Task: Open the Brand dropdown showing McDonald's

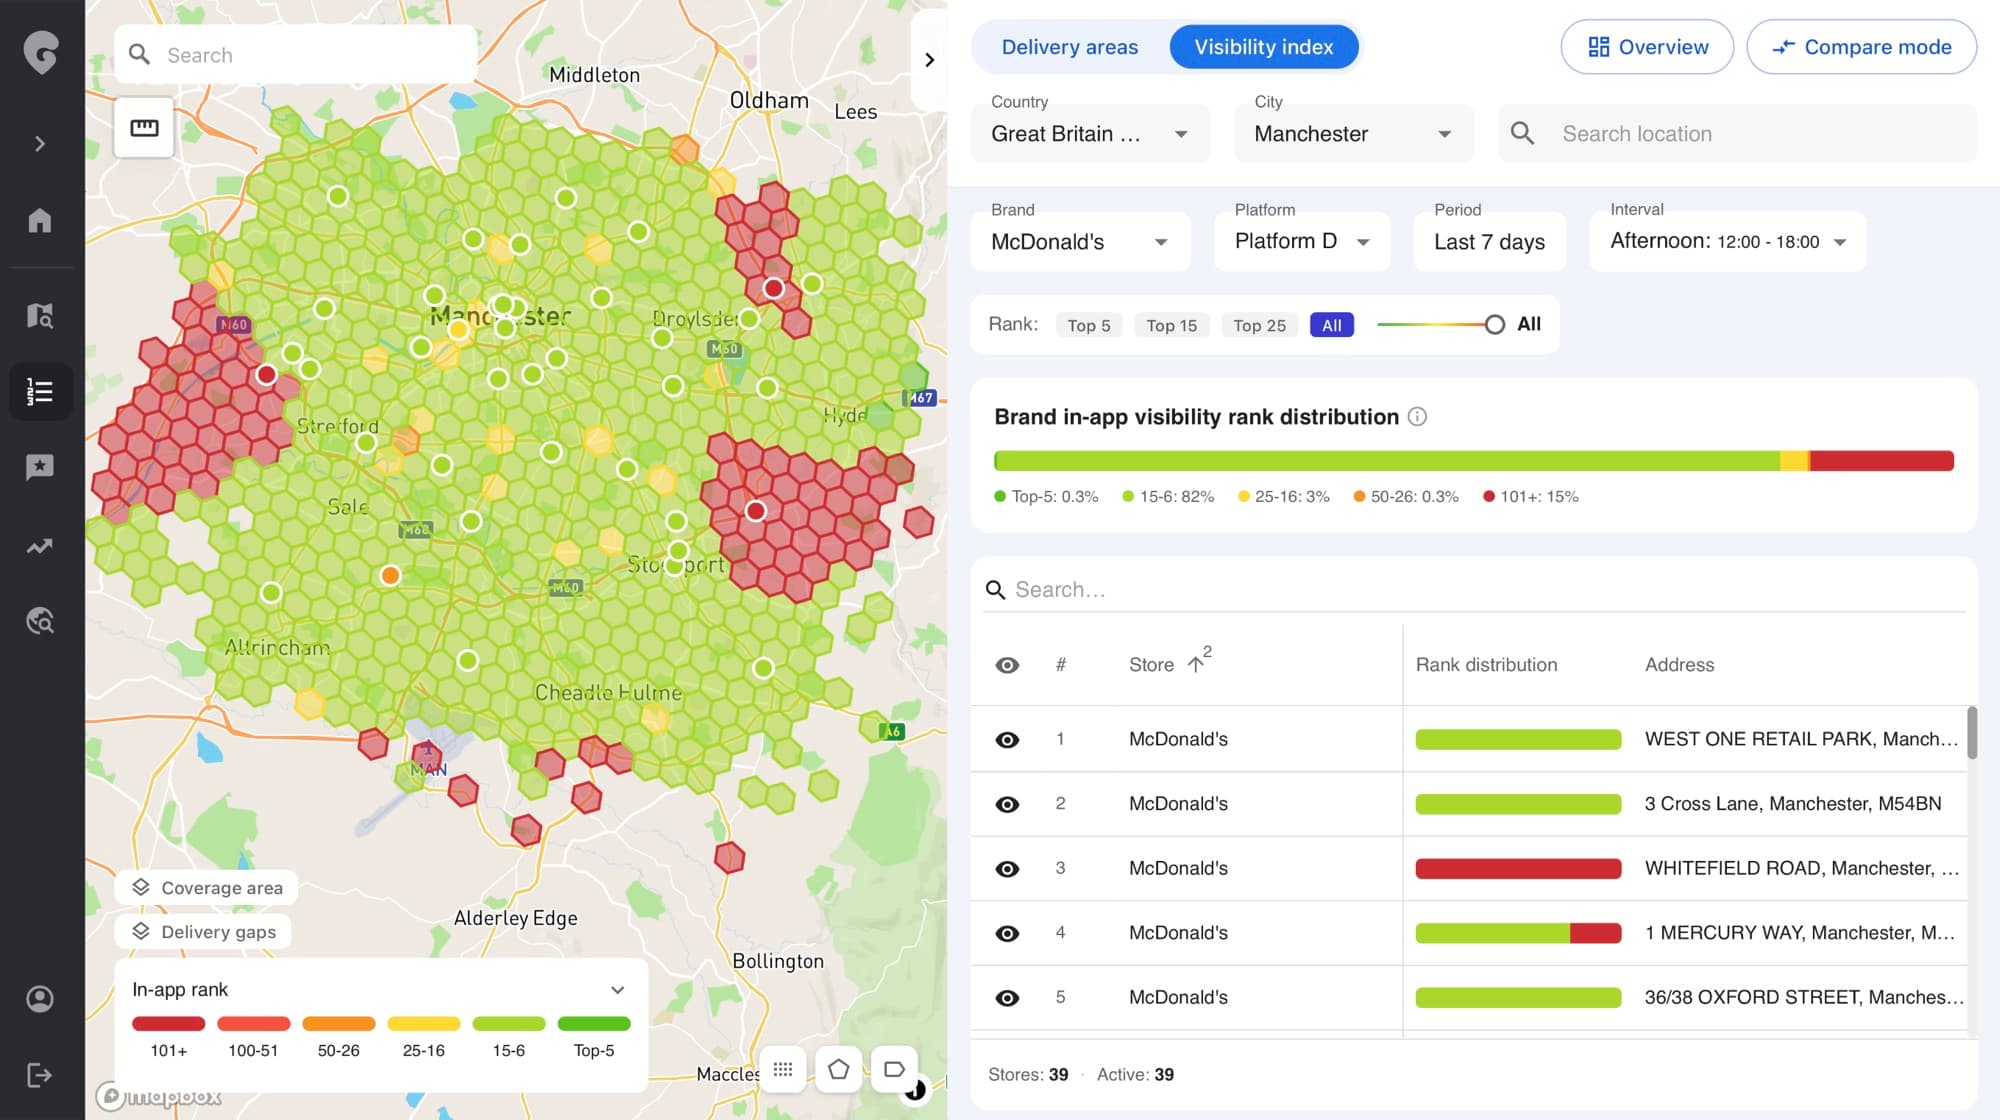Action: pyautogui.click(x=1080, y=241)
